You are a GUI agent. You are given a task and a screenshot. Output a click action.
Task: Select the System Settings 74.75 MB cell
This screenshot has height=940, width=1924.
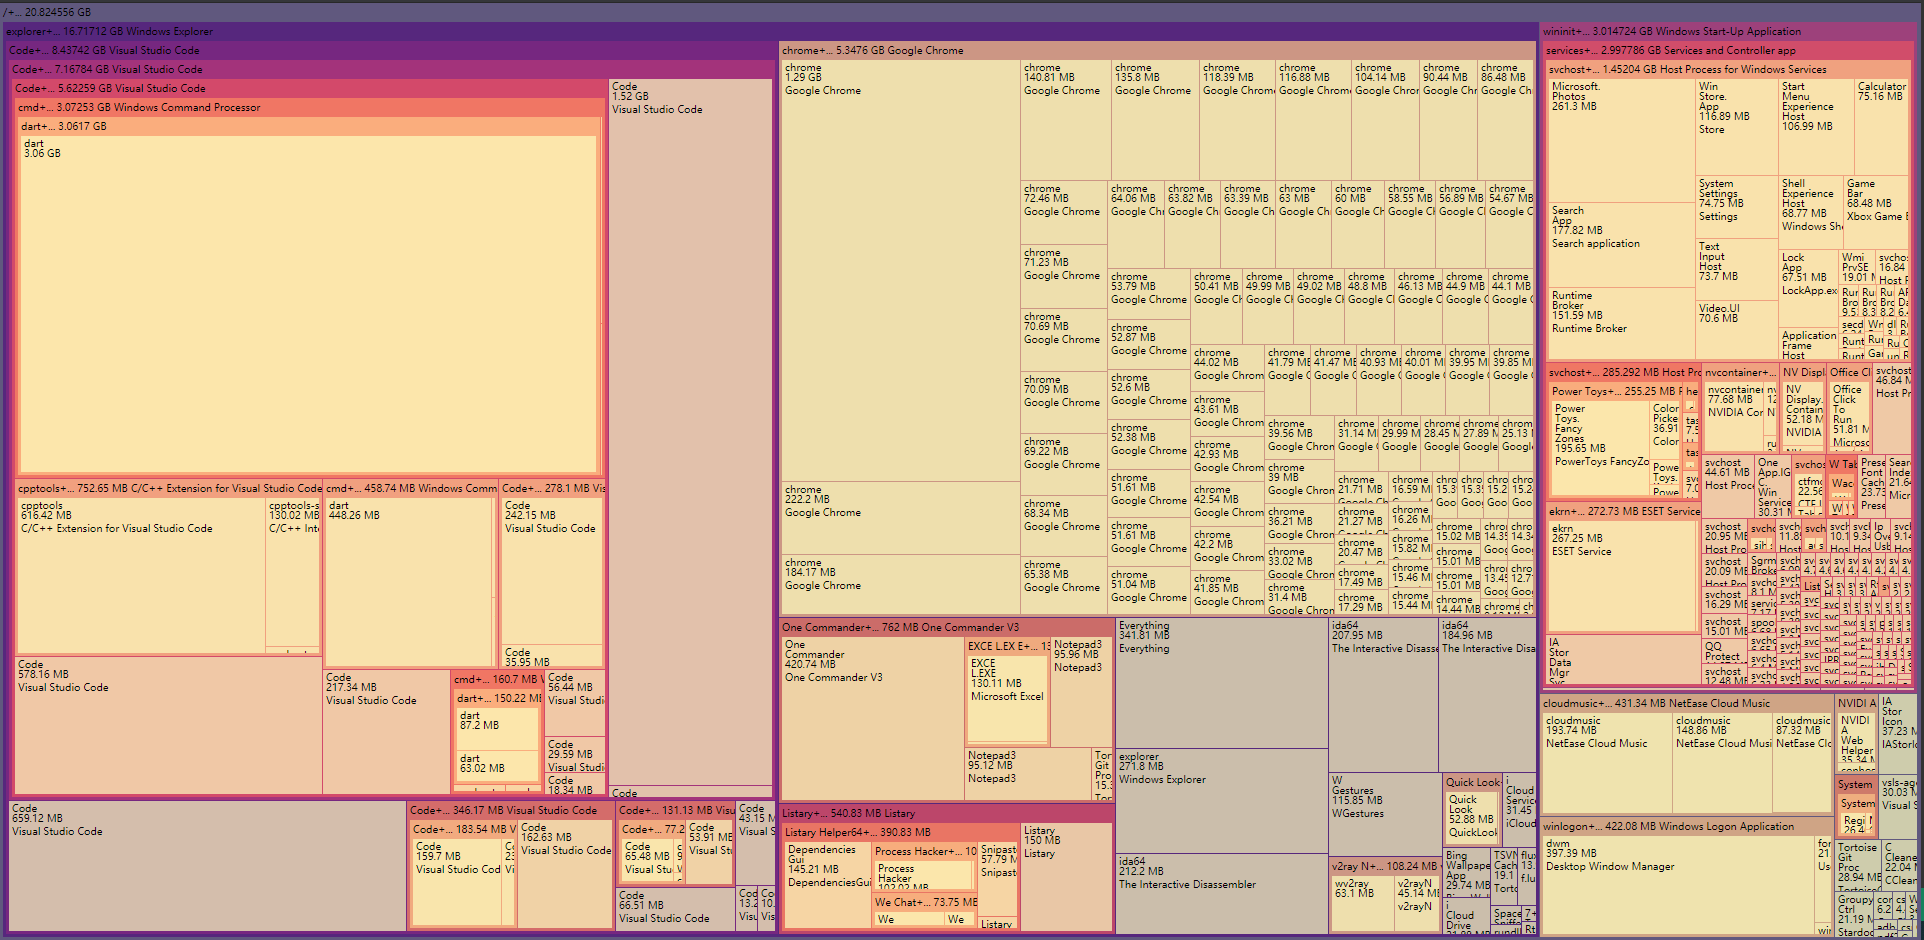point(1736,206)
